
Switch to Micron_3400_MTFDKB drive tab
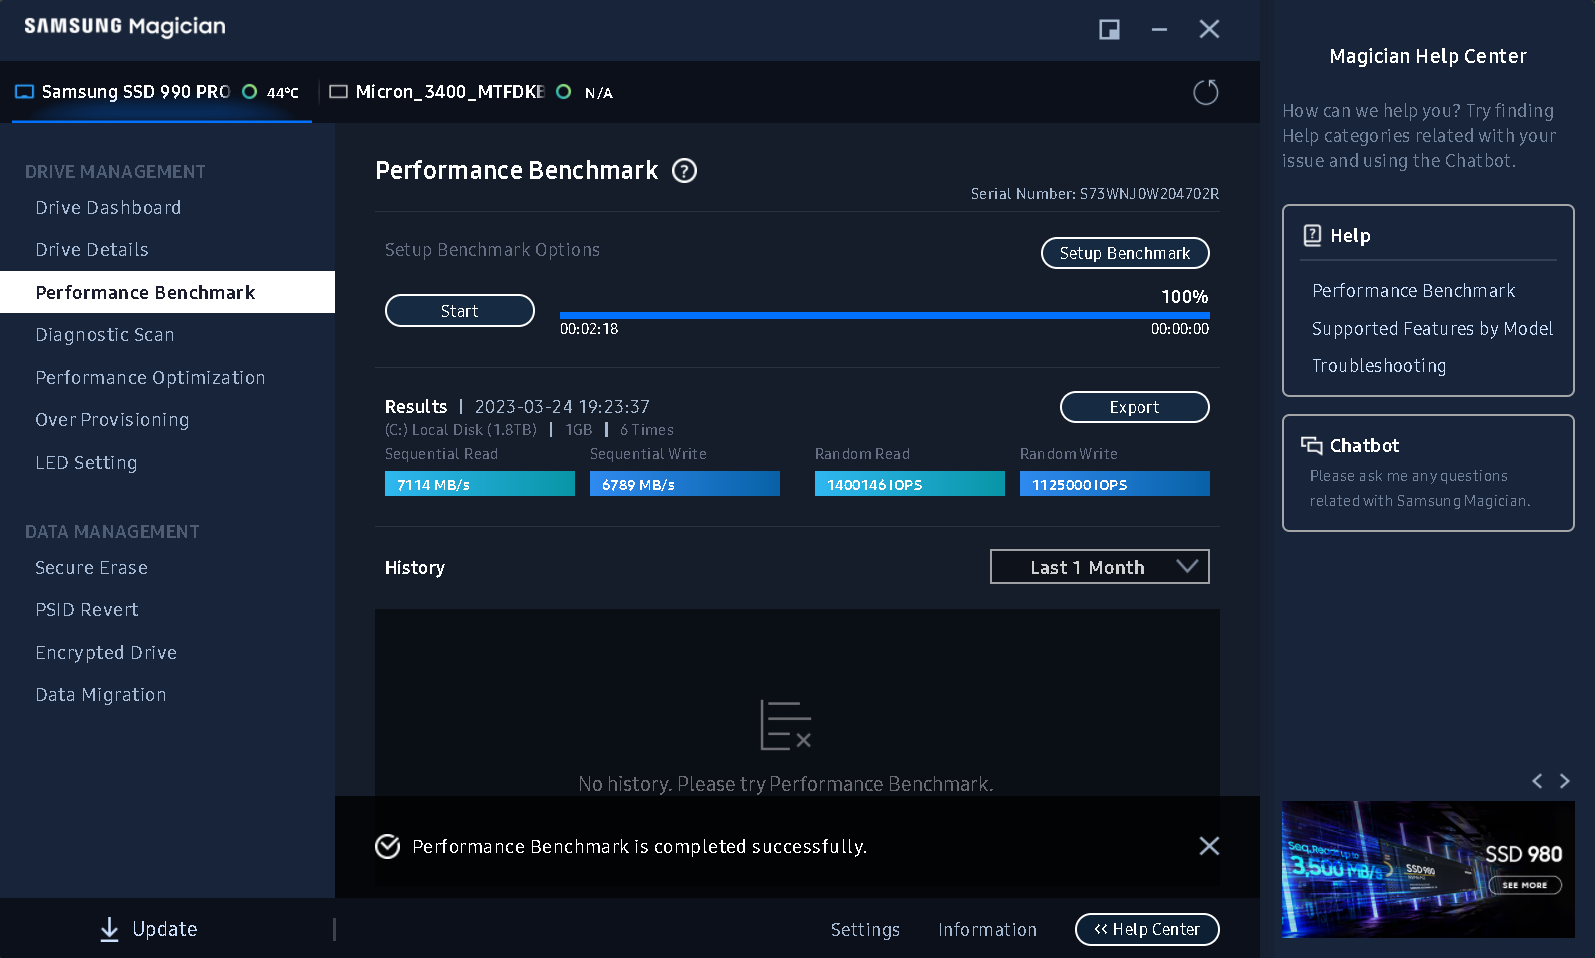[x=470, y=92]
